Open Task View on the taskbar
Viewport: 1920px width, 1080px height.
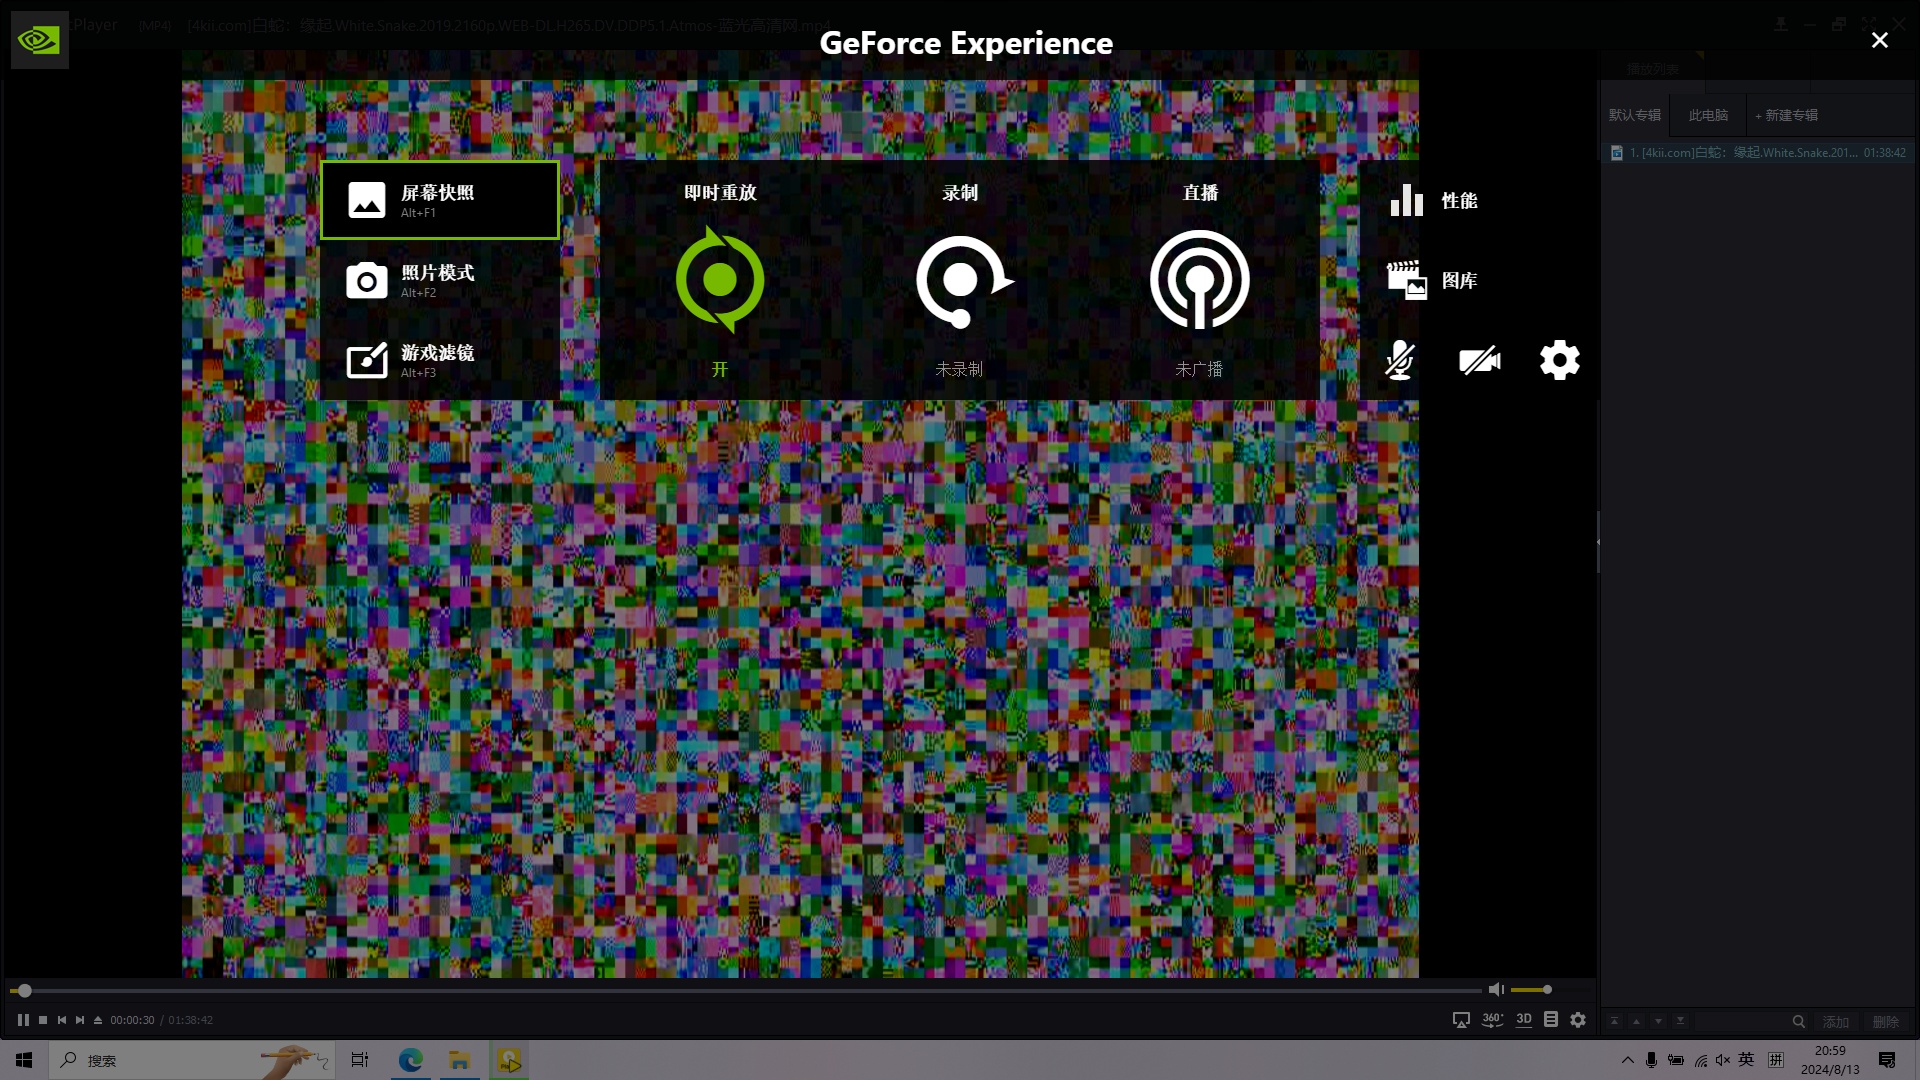pos(360,1060)
